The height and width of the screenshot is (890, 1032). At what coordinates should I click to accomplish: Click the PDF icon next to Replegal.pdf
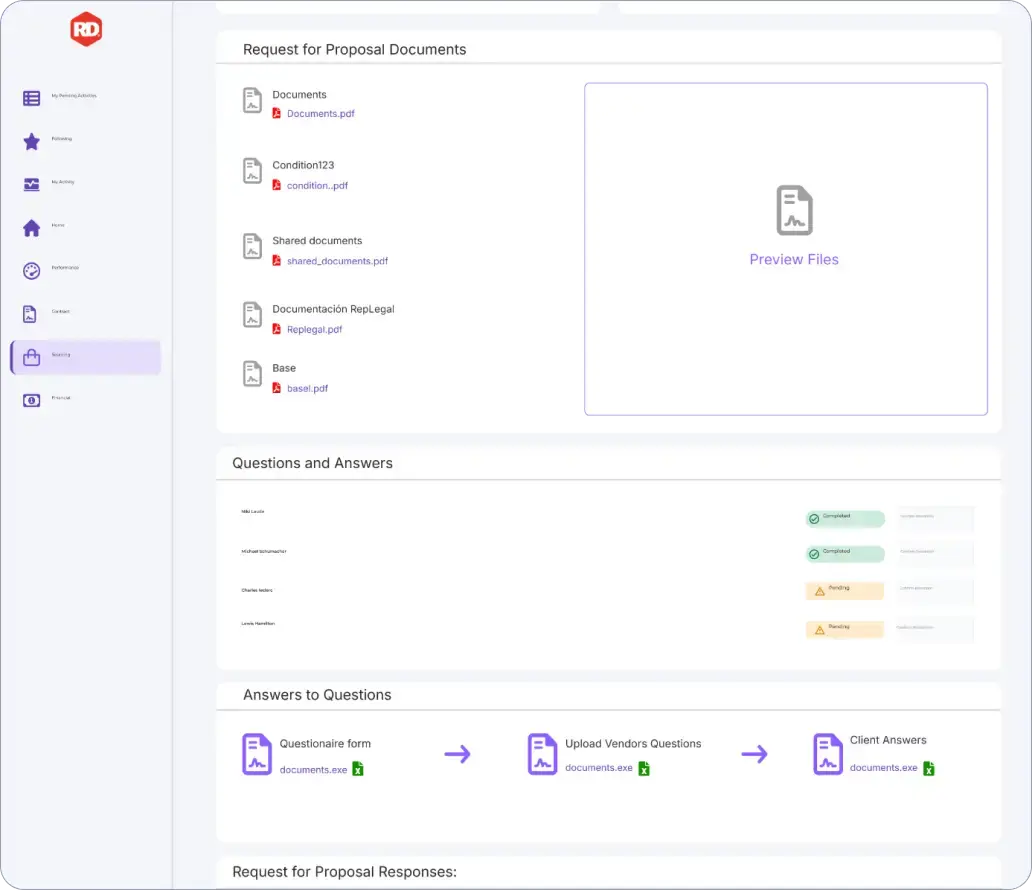pos(277,329)
